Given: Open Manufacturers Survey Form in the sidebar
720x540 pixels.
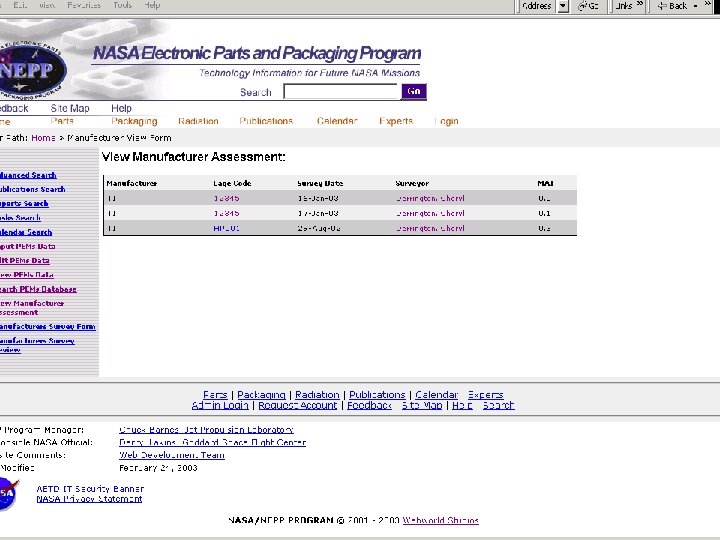Looking at the screenshot, I should point(48,326).
